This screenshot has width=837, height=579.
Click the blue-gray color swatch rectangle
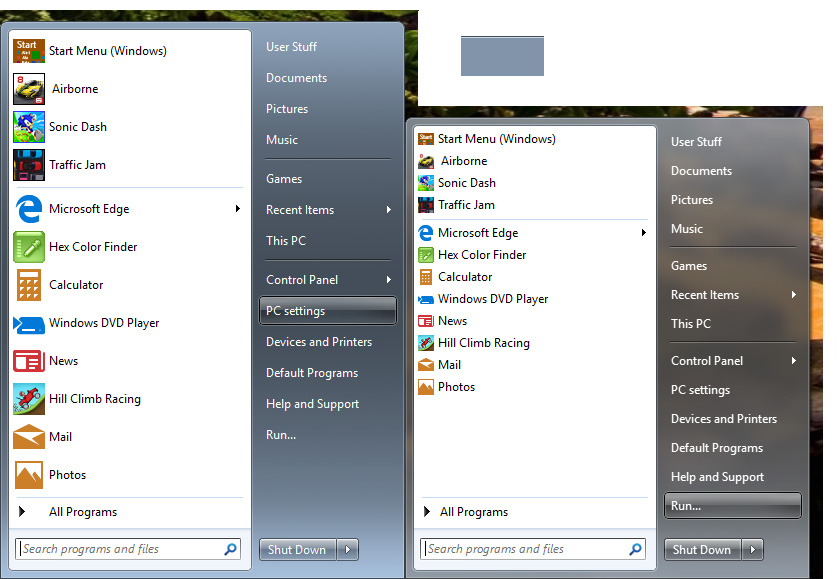(502, 56)
